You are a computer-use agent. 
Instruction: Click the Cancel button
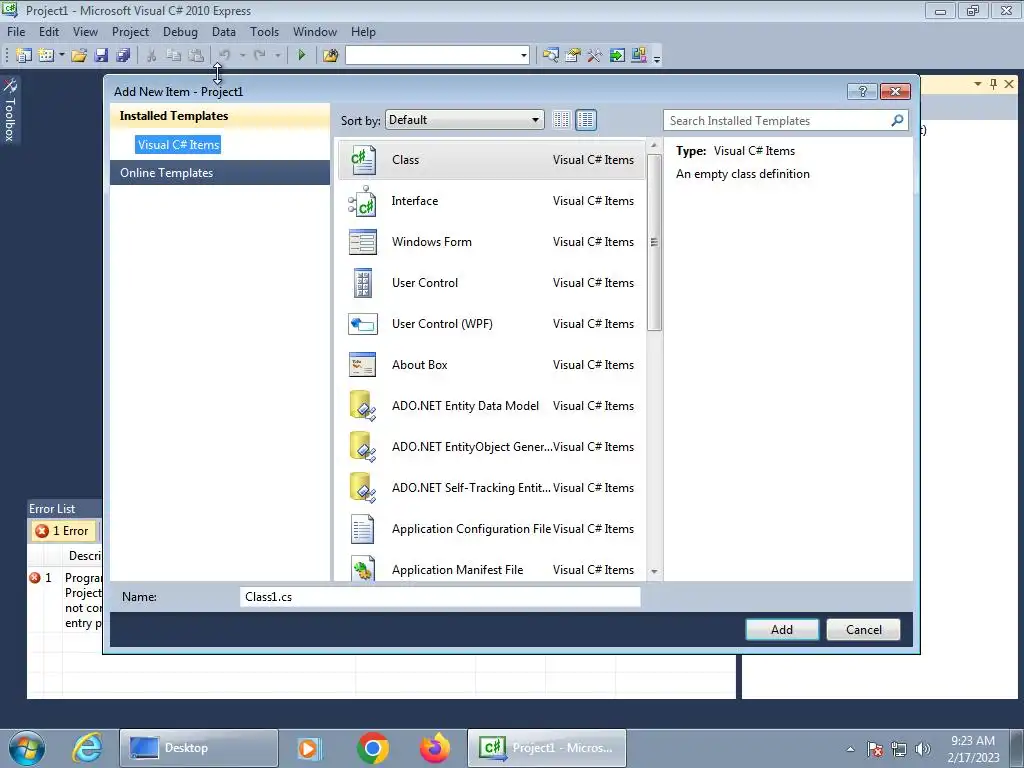[x=863, y=630]
